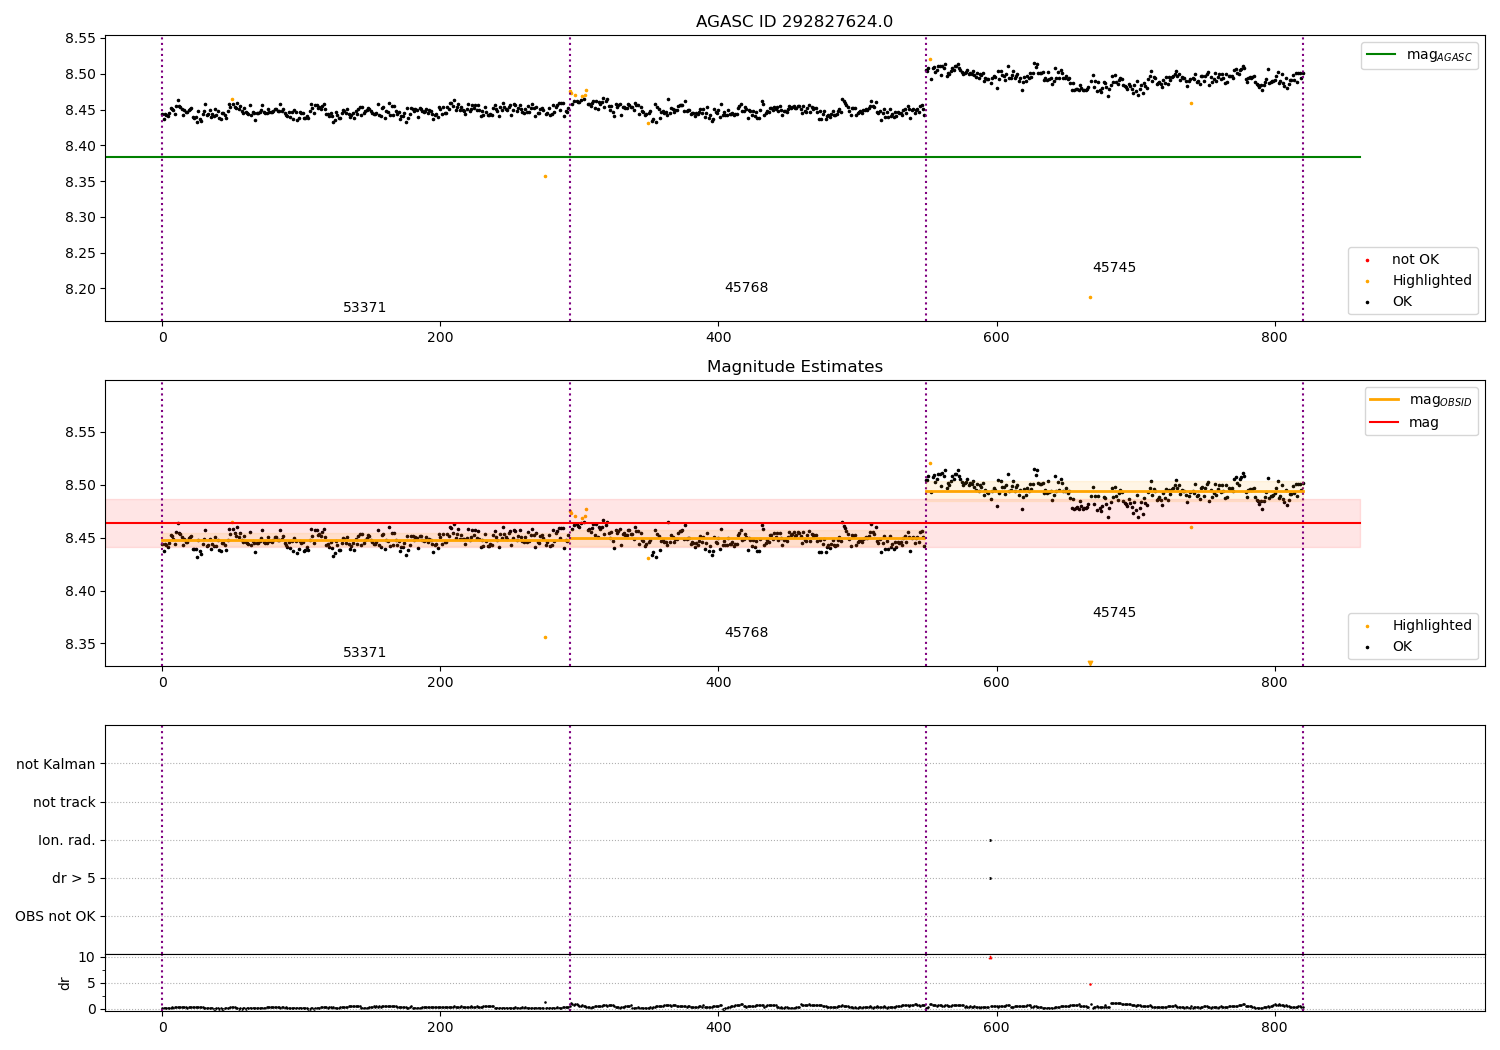1500x1050 pixels.
Task: Click '45745' in the Magnitude Estimates plot
Action: click(x=1114, y=613)
